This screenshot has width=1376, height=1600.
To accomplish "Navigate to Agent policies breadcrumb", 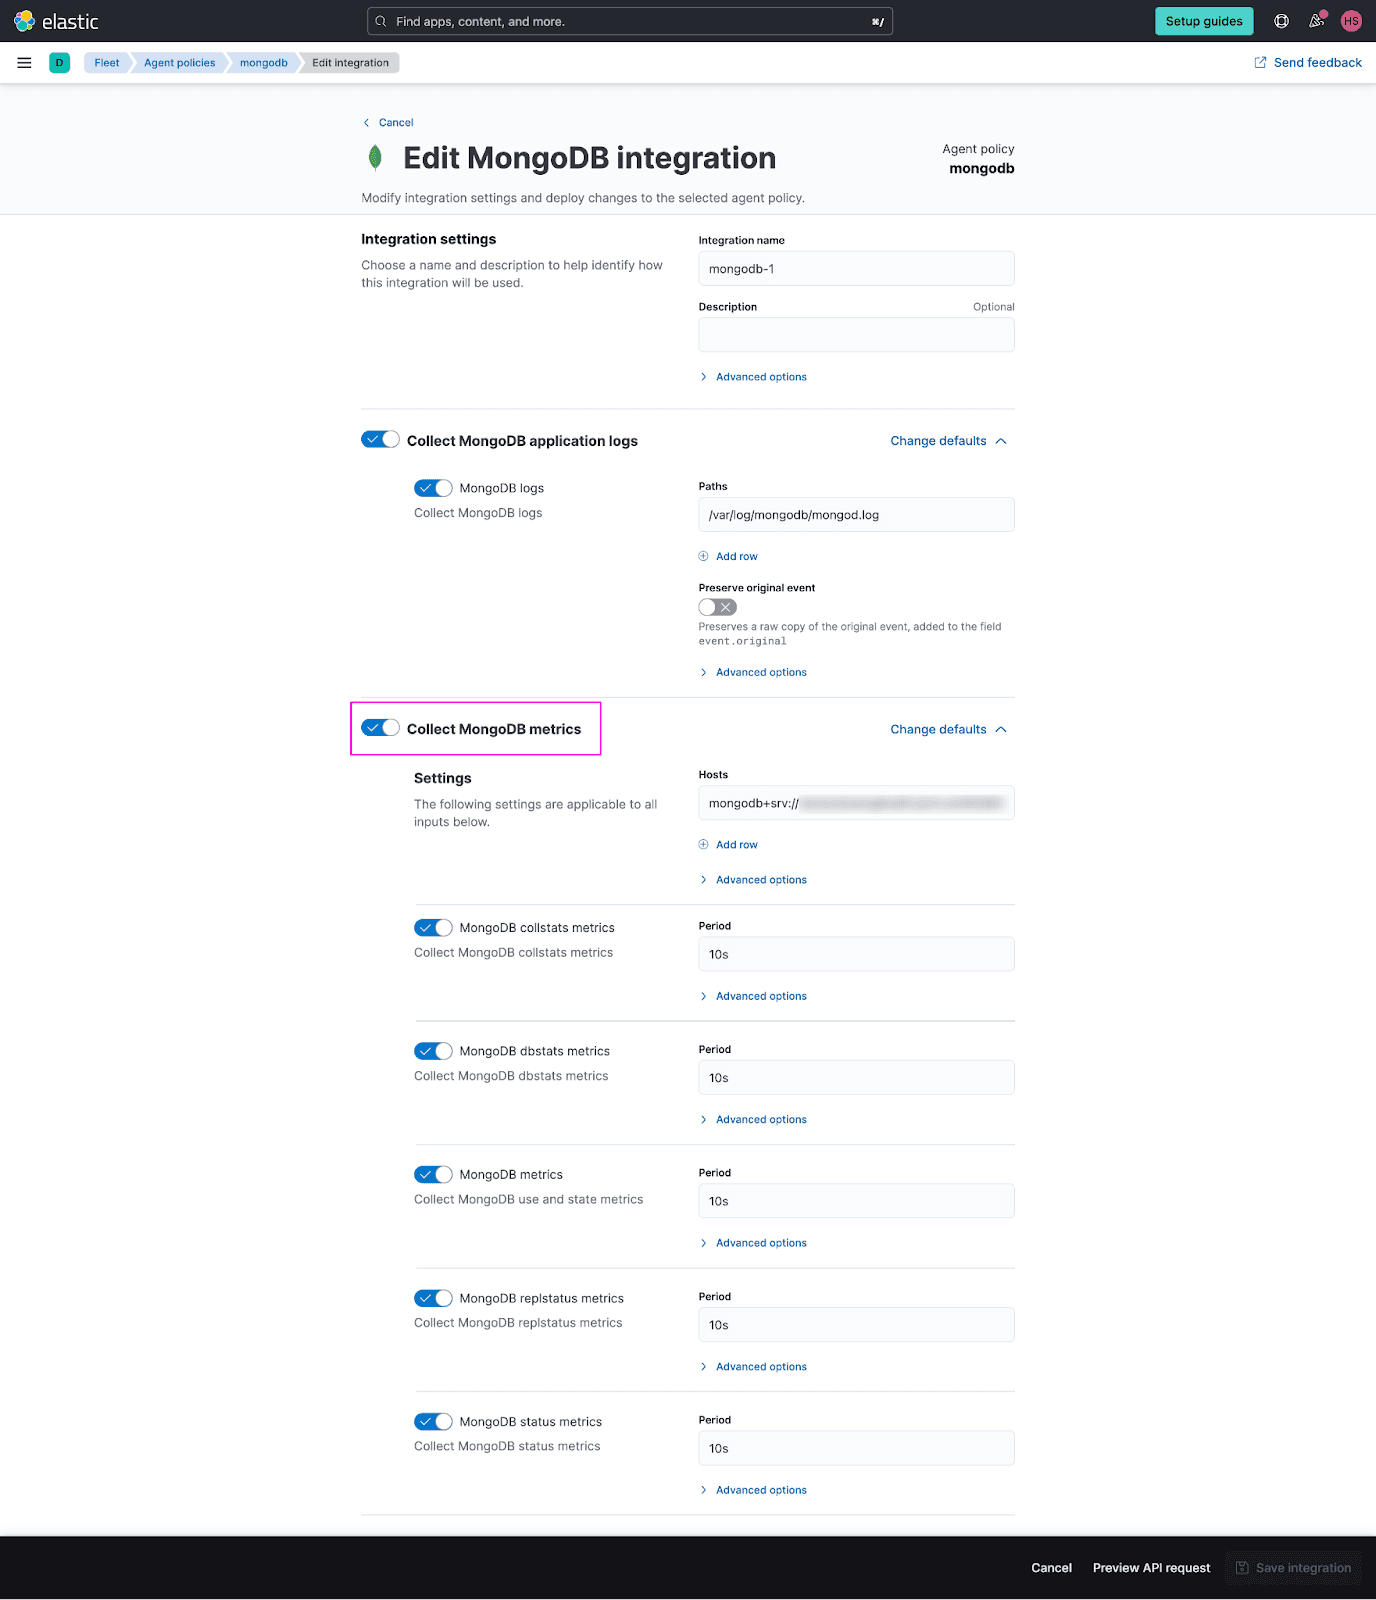I will [180, 63].
